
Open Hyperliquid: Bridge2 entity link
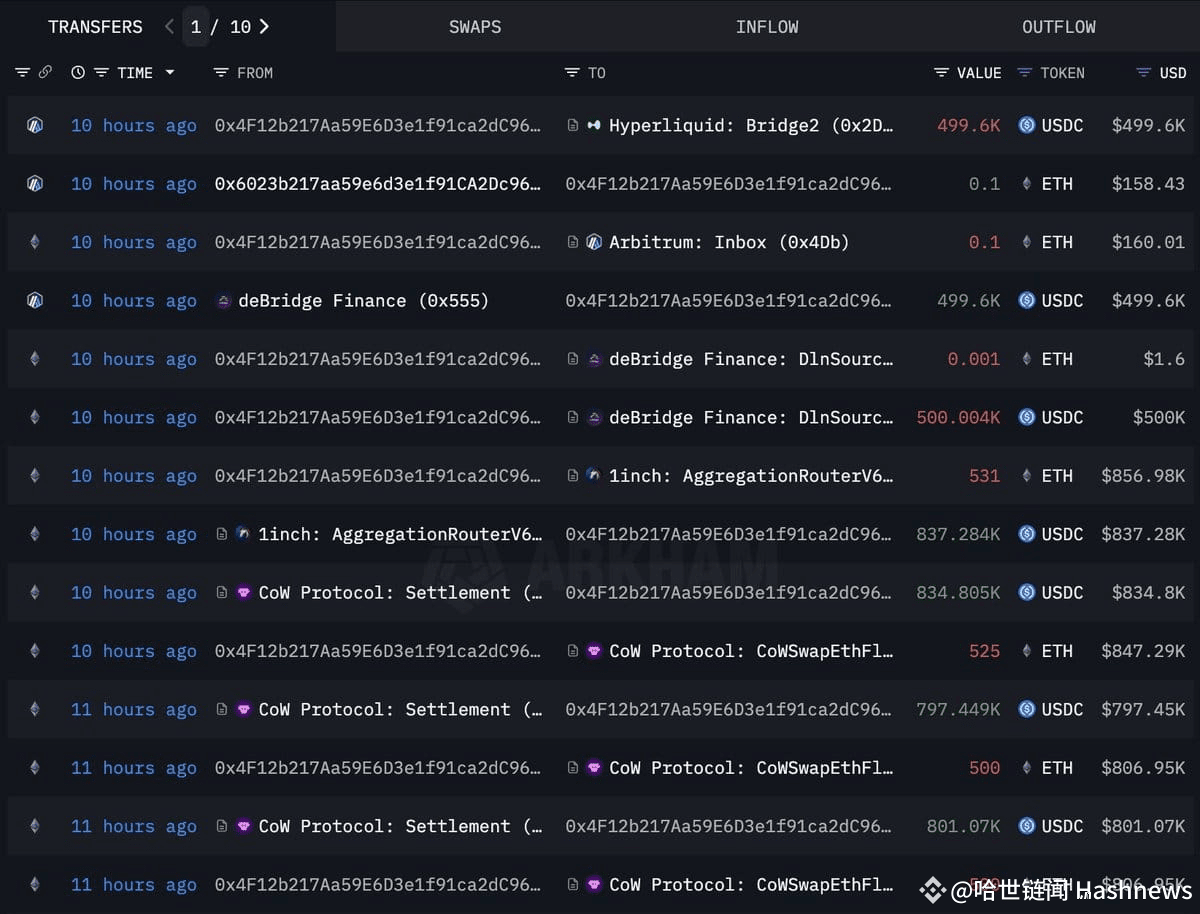click(x=751, y=125)
